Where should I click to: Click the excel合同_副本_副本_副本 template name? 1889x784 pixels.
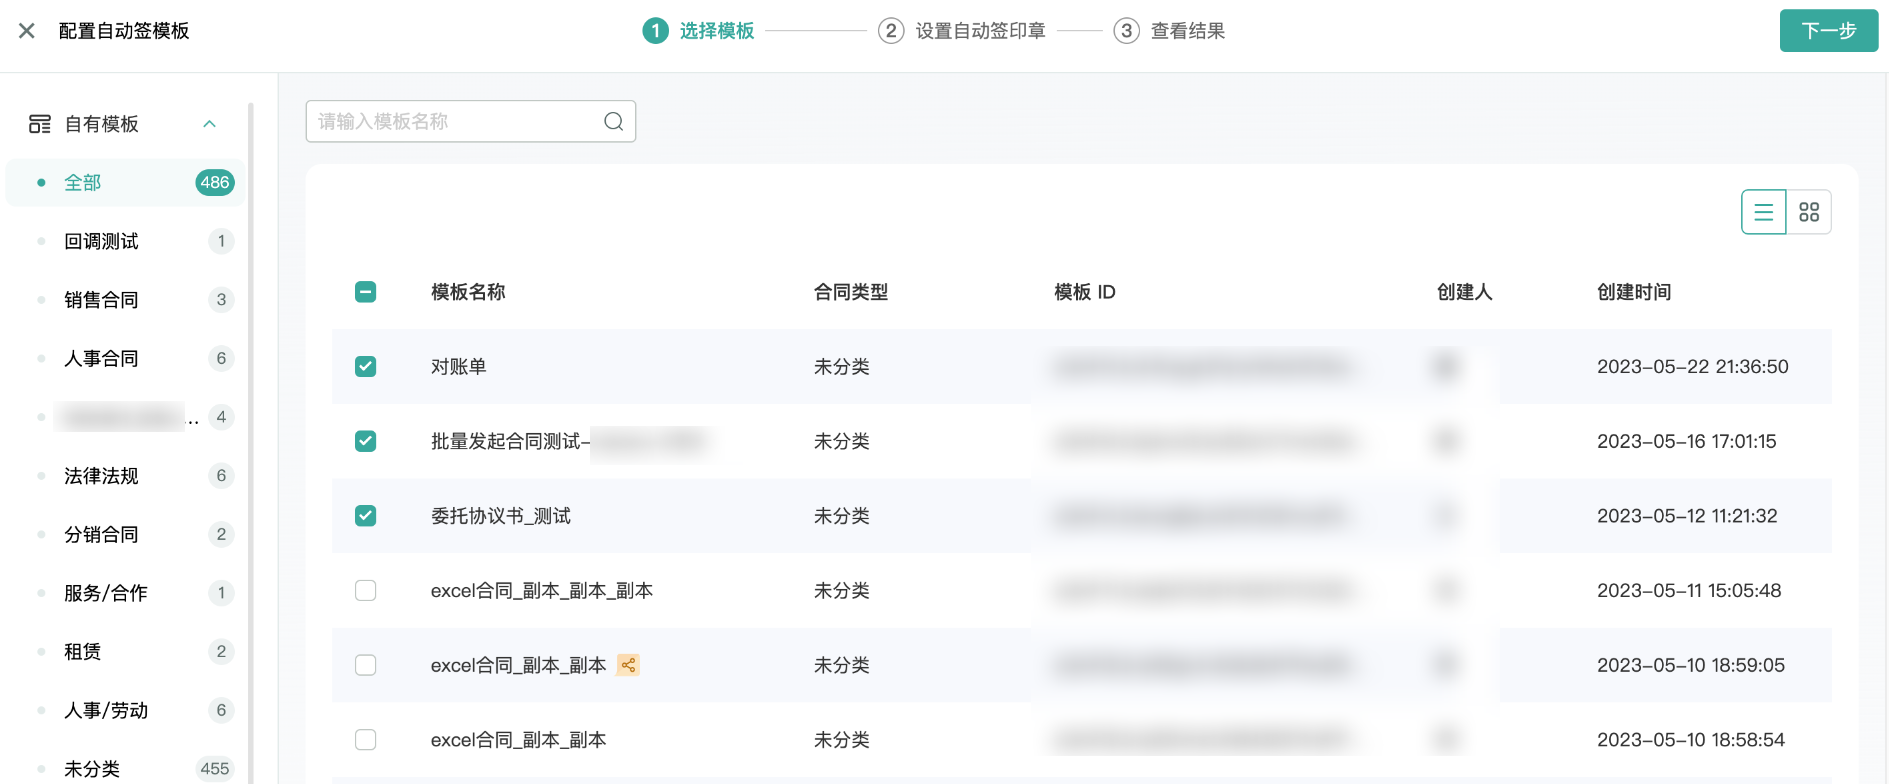(542, 590)
